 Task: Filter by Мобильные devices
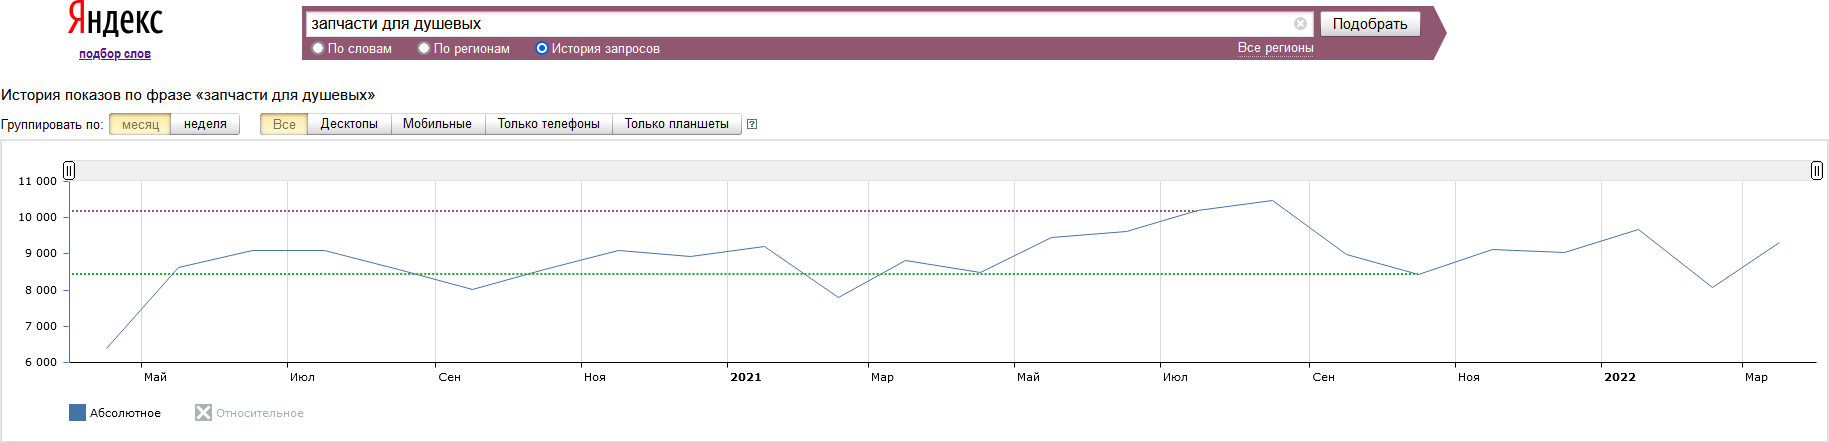pyautogui.click(x=437, y=124)
